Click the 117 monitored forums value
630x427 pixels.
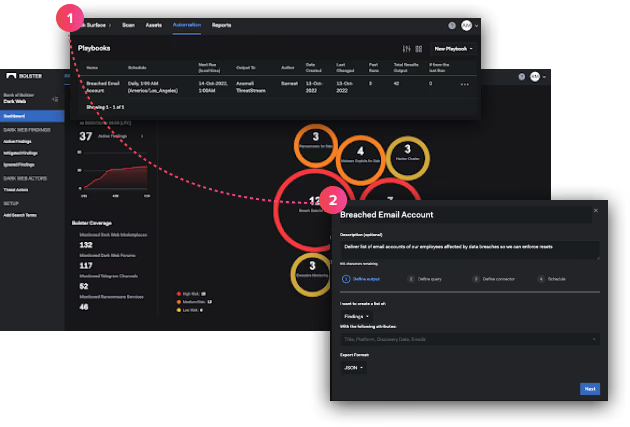pos(86,266)
